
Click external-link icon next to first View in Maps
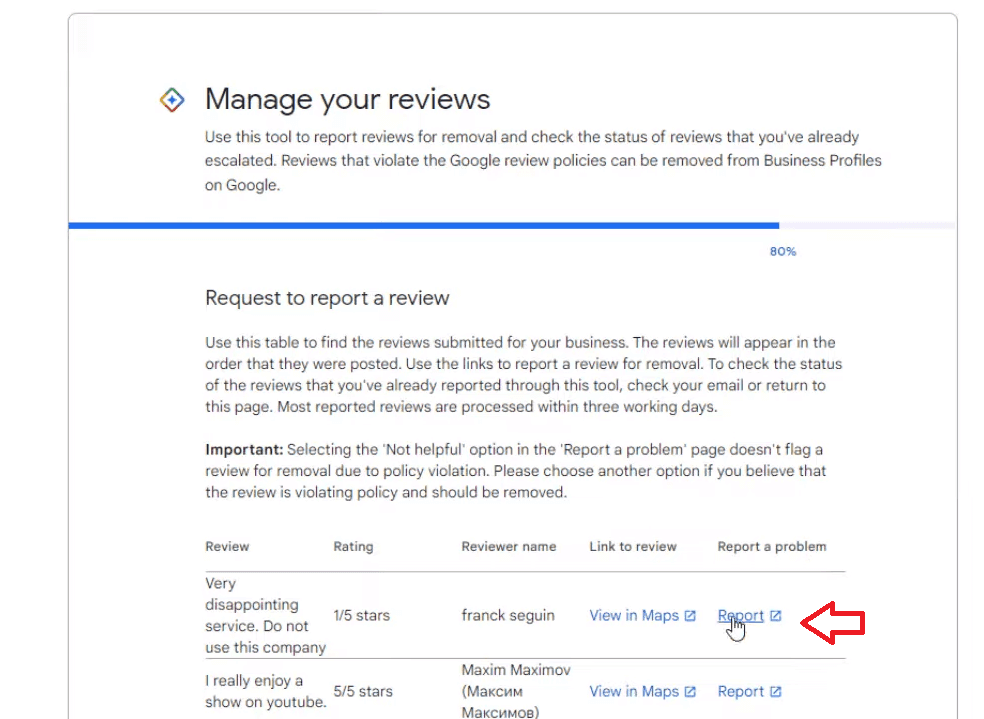(x=690, y=615)
